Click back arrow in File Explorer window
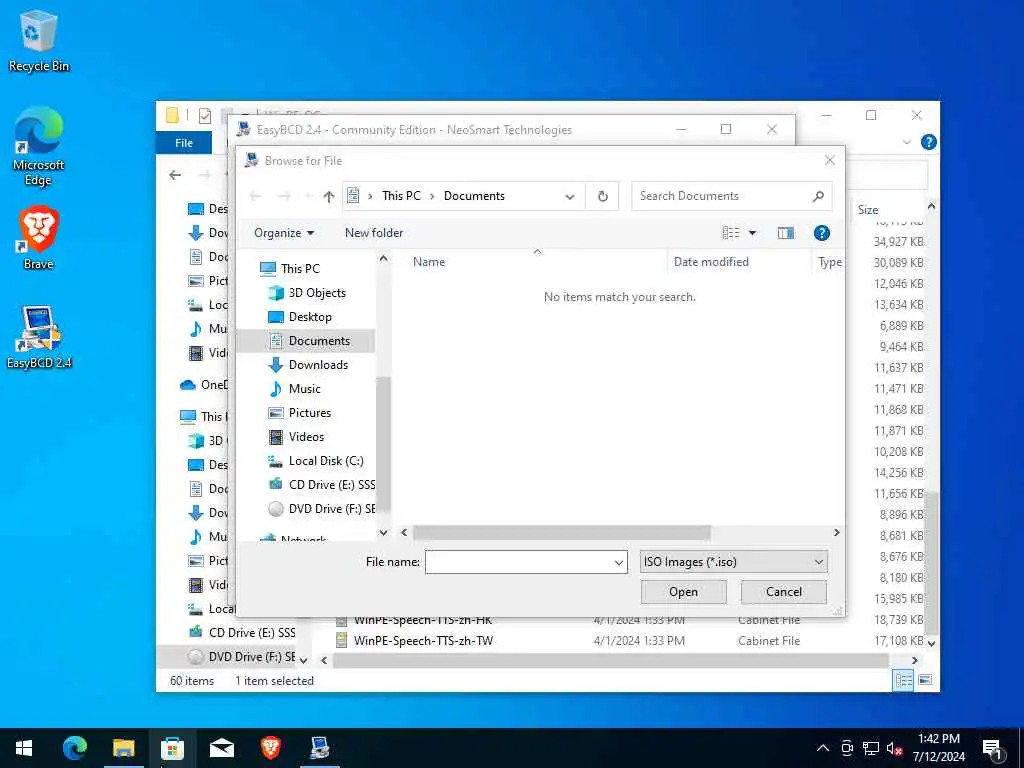1024x768 pixels. click(x=175, y=175)
